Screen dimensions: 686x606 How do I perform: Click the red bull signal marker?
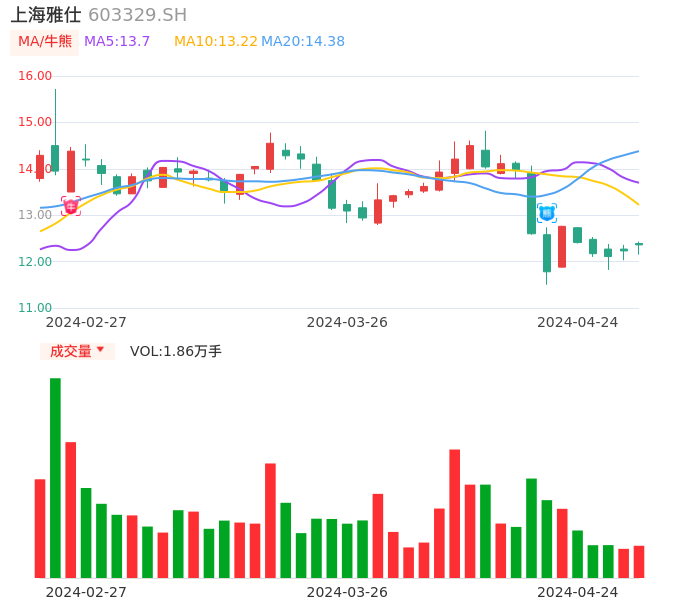coord(71,206)
